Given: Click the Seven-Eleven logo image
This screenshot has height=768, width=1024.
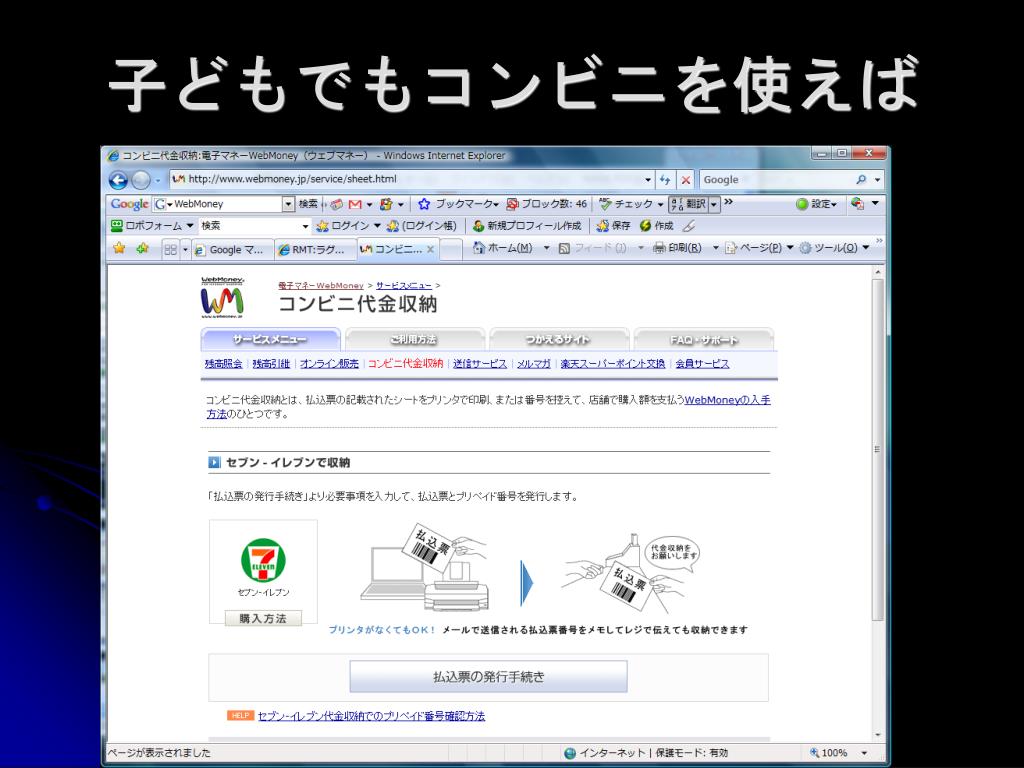Looking at the screenshot, I should pos(263,560).
